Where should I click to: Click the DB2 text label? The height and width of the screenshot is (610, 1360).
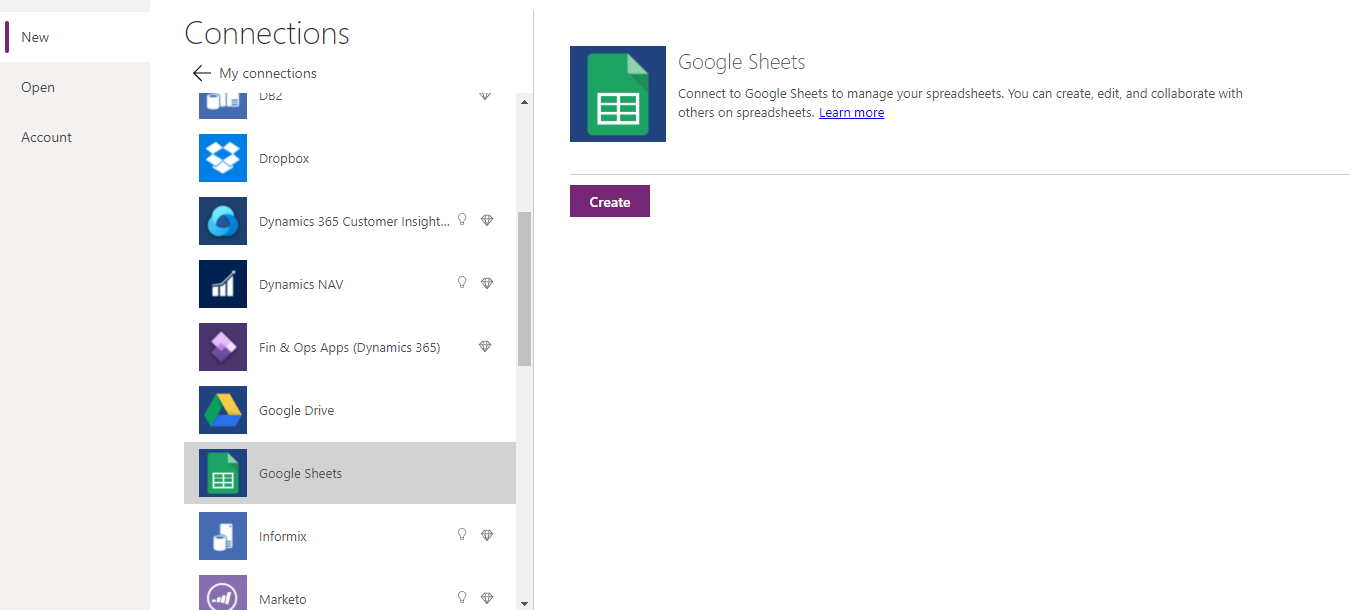coord(270,97)
